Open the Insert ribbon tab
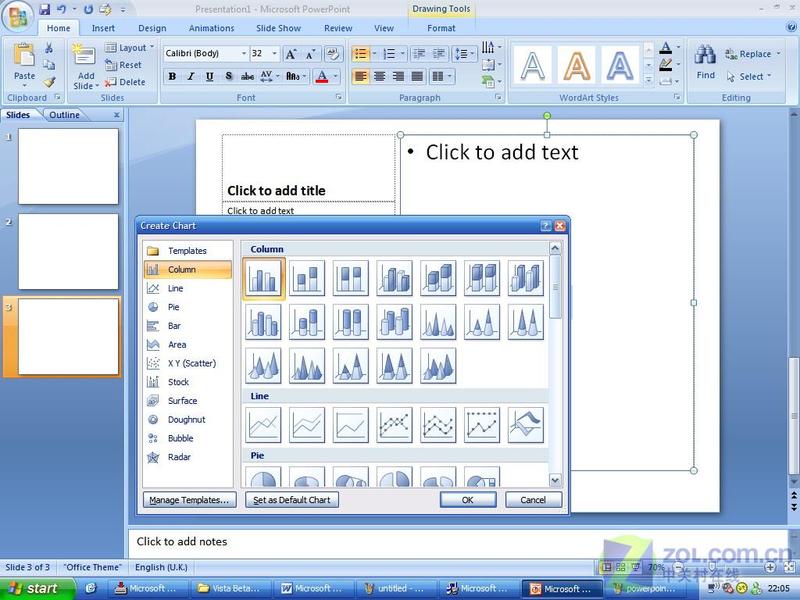The image size is (800, 600). tap(103, 28)
